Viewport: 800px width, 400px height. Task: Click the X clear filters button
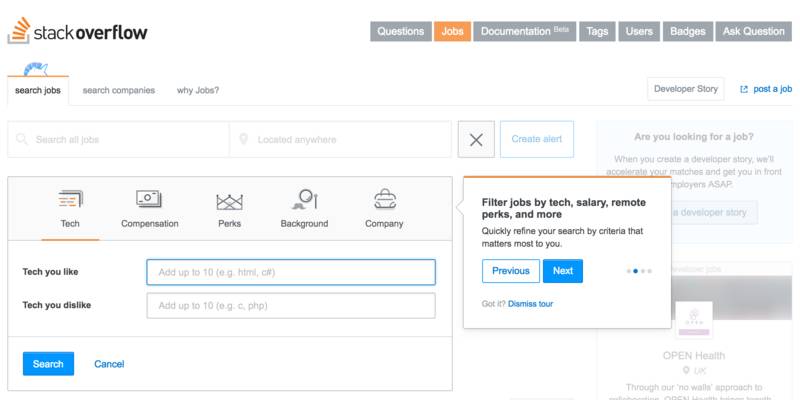pos(476,139)
